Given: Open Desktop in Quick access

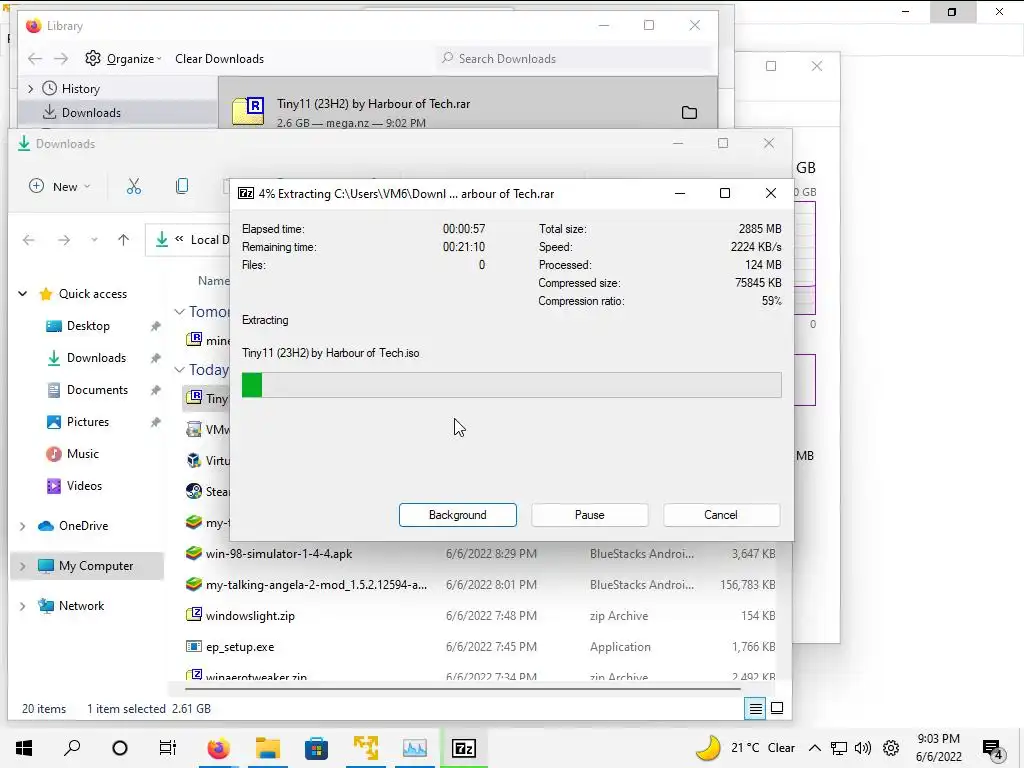Looking at the screenshot, I should coord(88,326).
